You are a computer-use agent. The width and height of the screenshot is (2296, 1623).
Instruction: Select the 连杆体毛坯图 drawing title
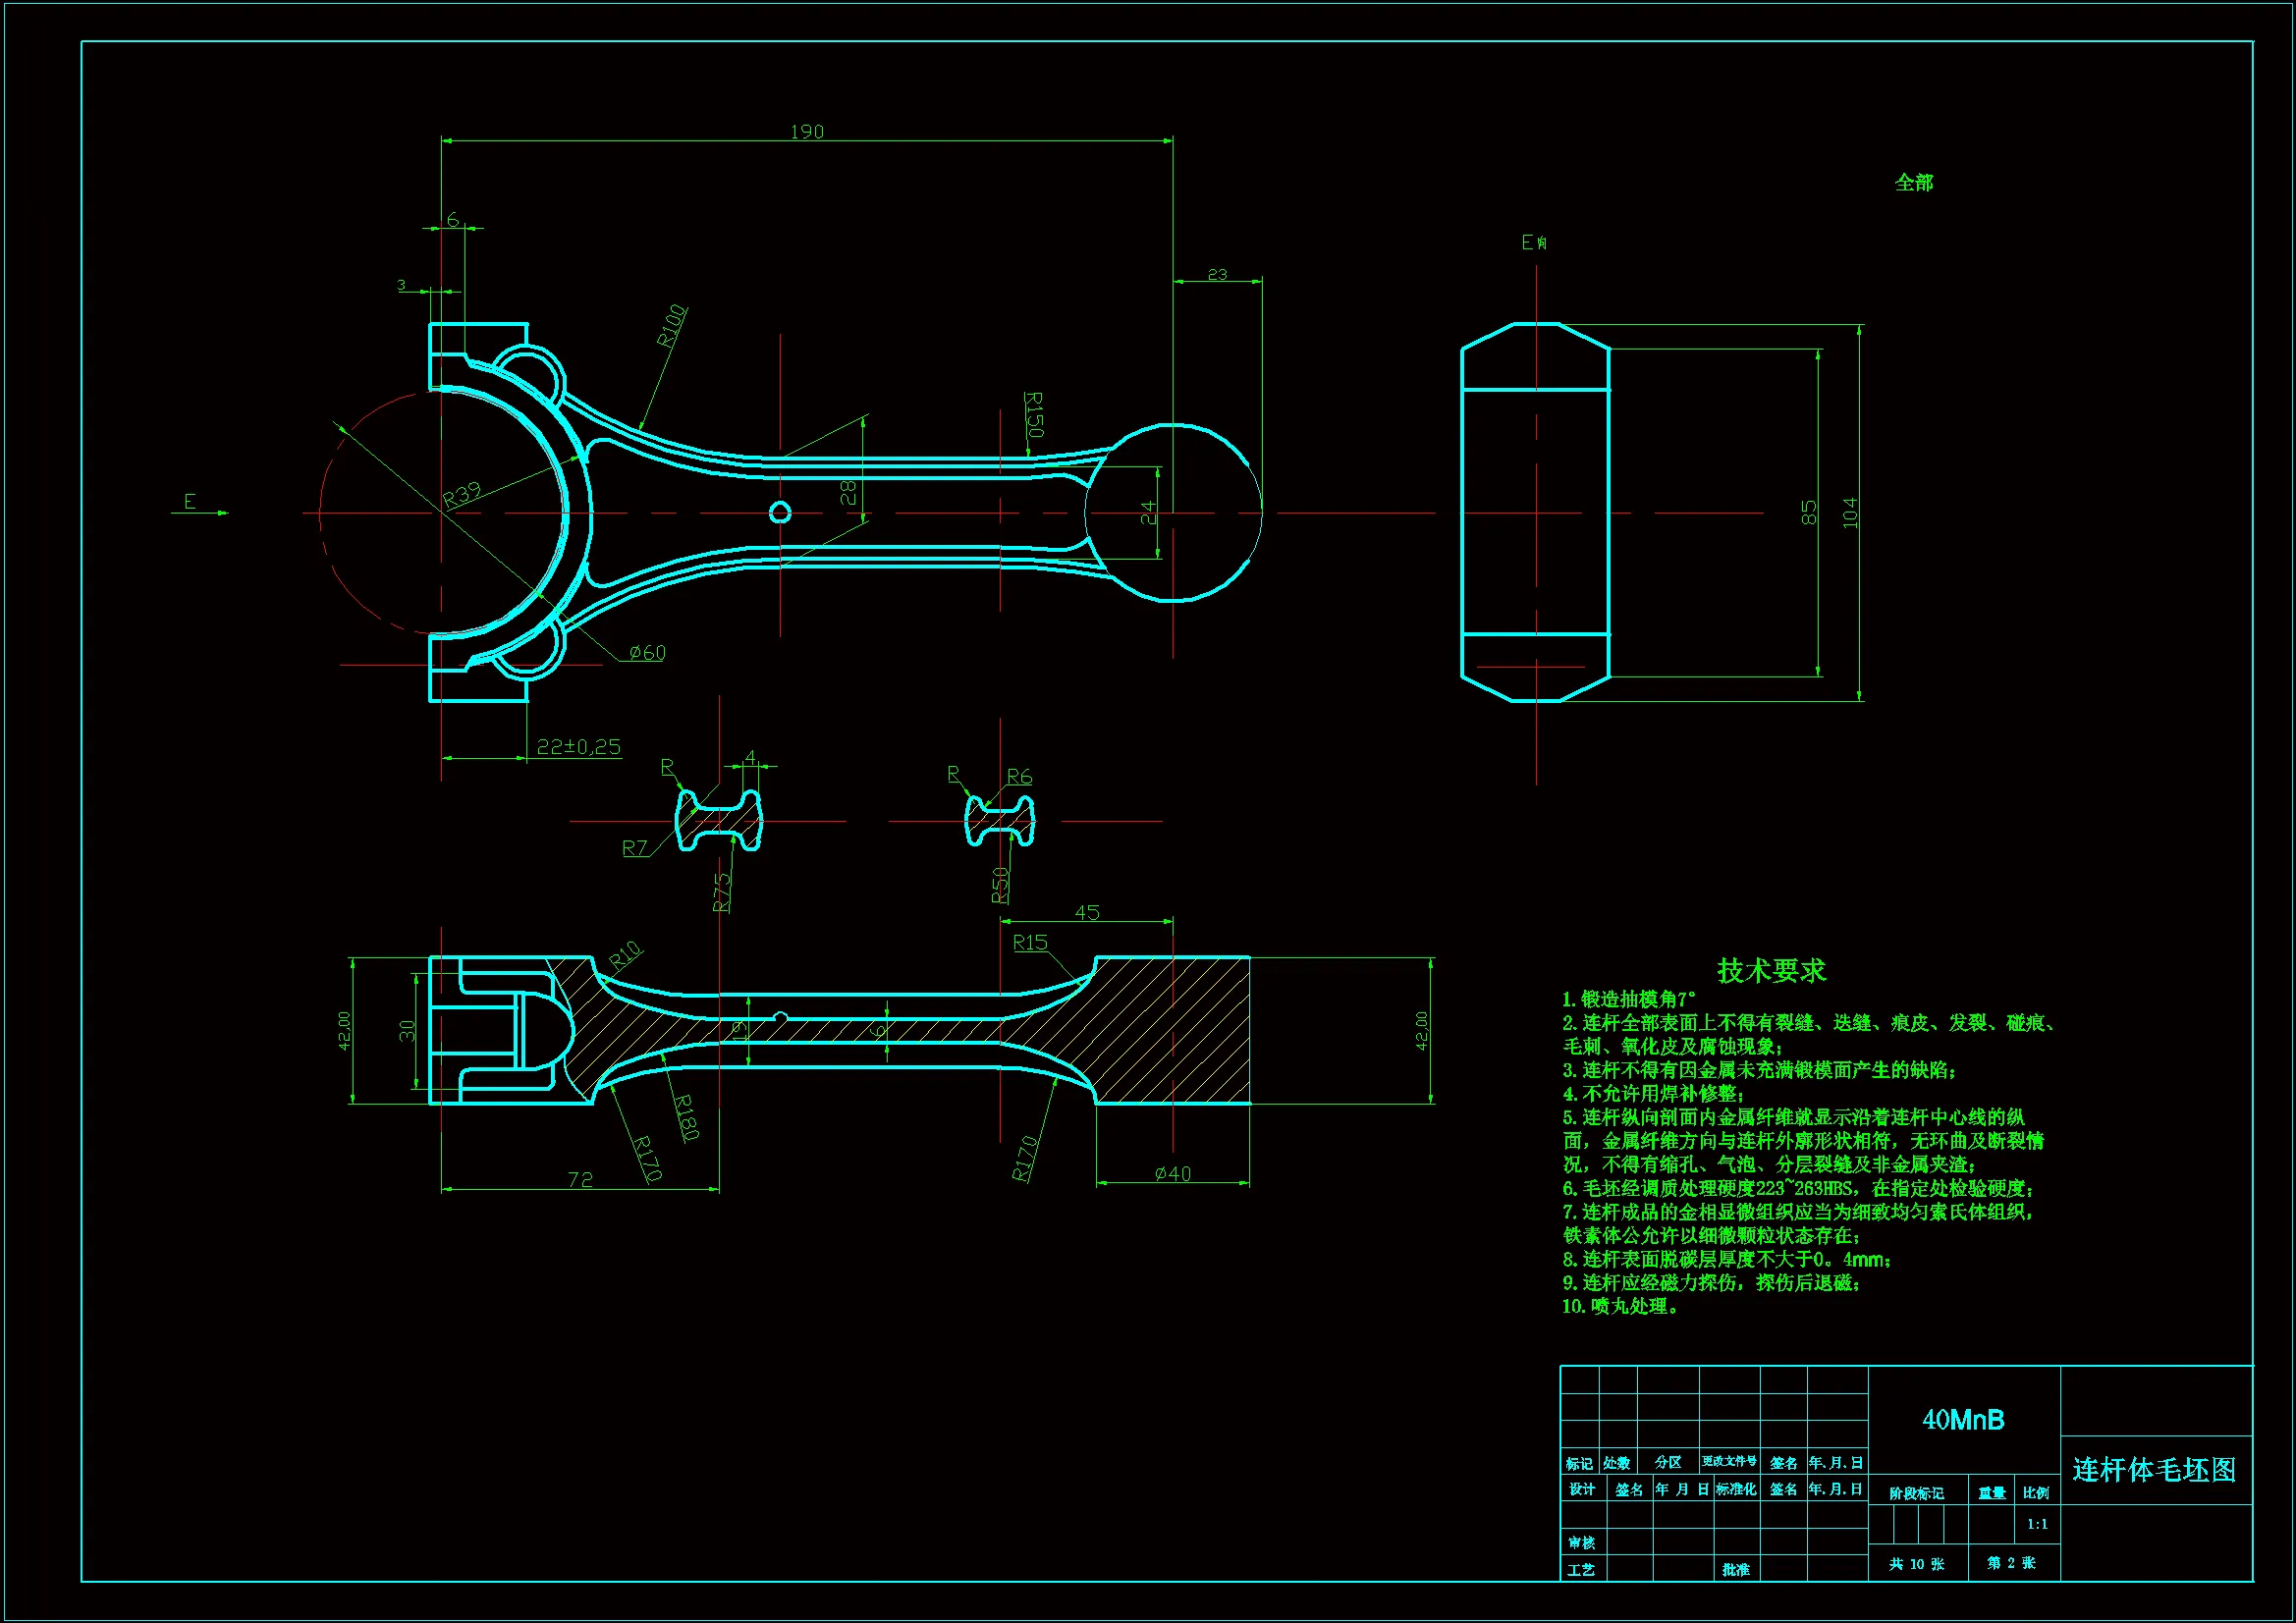coord(2154,1470)
